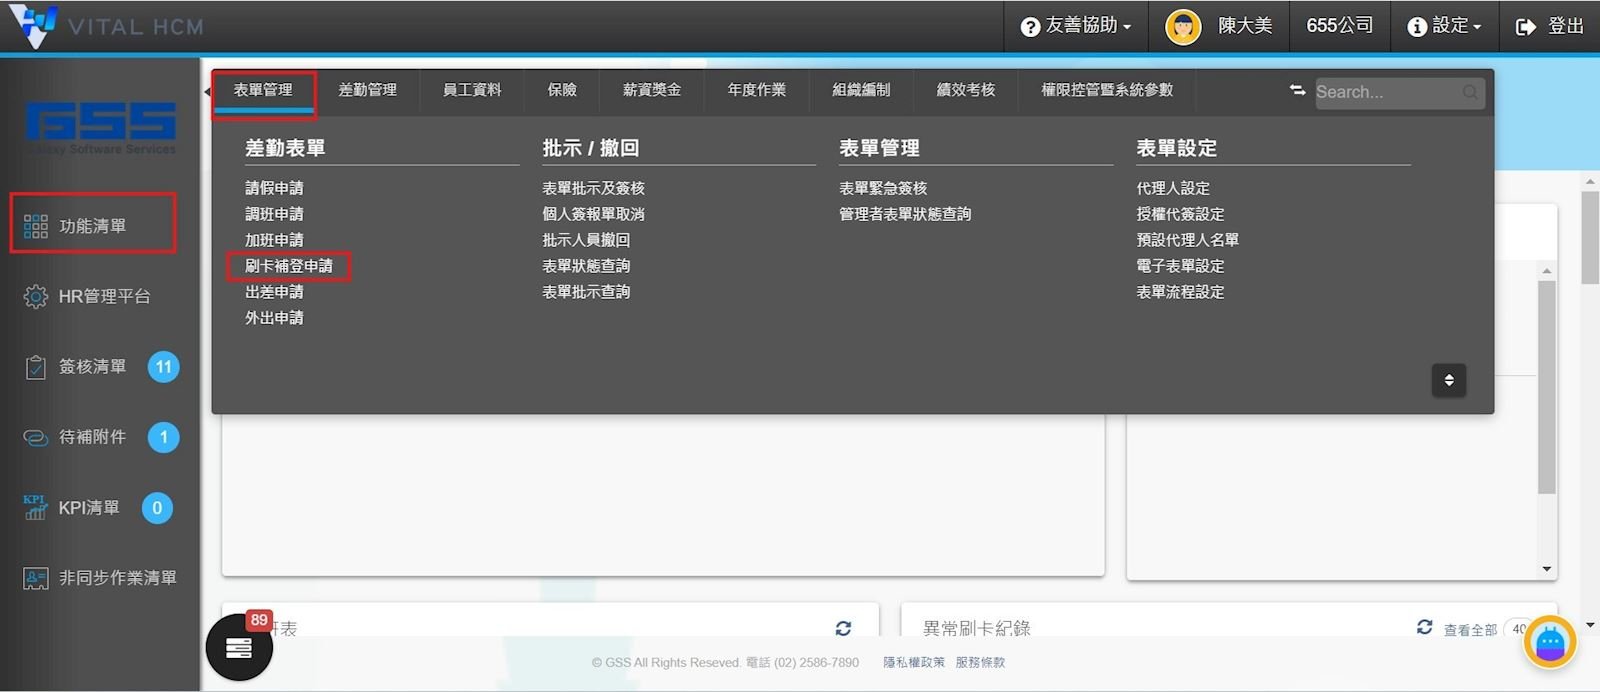The height and width of the screenshot is (692, 1600).
Task: Click the floating menu button with 89 badge
Action: pyautogui.click(x=239, y=648)
